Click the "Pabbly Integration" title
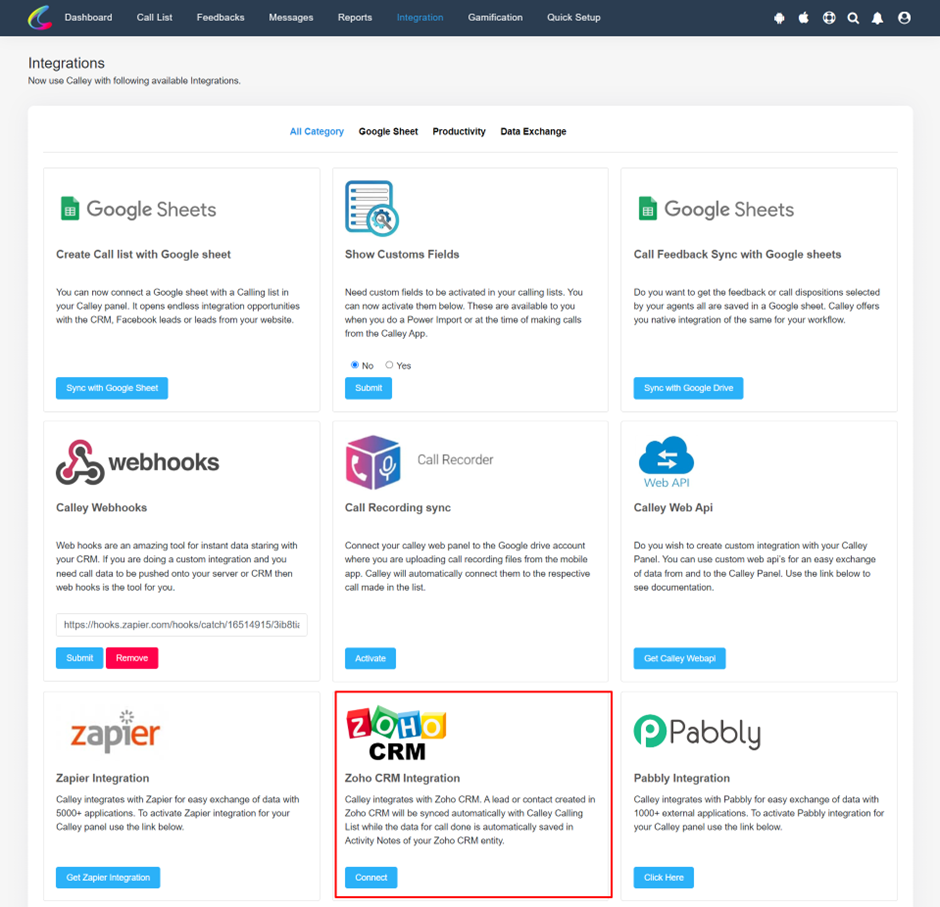The image size is (940, 907). click(x=682, y=778)
